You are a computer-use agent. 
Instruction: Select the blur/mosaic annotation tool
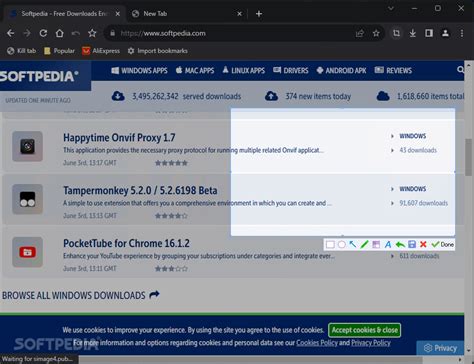click(x=376, y=245)
